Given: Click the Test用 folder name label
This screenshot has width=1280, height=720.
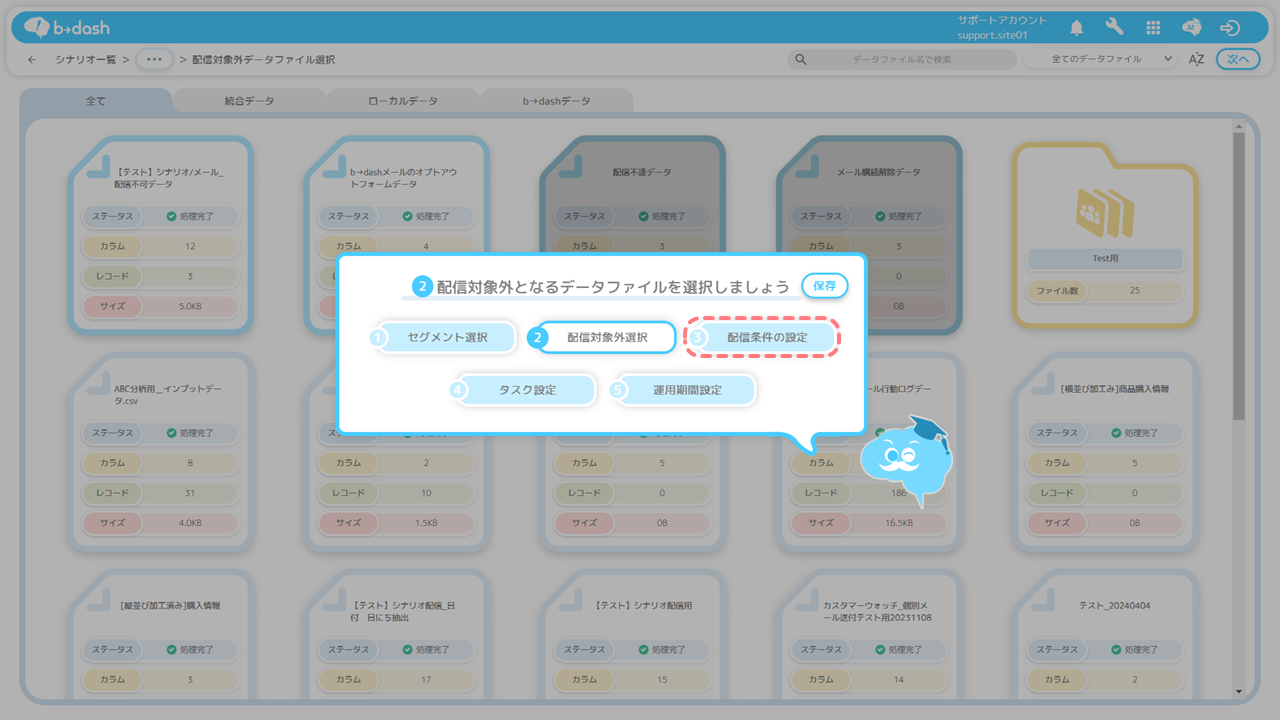Looking at the screenshot, I should coord(1105,259).
